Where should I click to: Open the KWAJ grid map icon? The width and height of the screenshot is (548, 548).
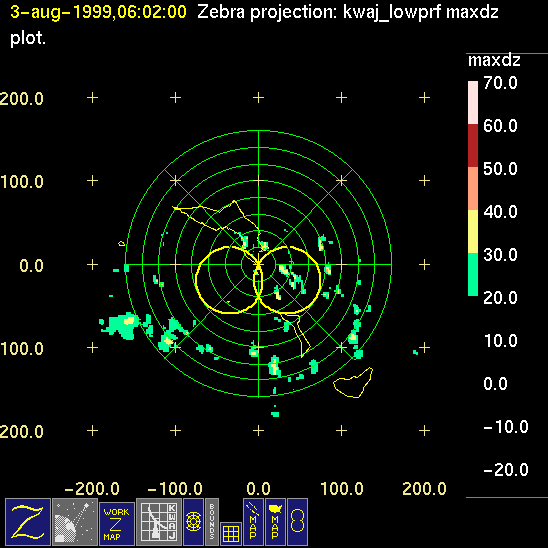[x=159, y=522]
